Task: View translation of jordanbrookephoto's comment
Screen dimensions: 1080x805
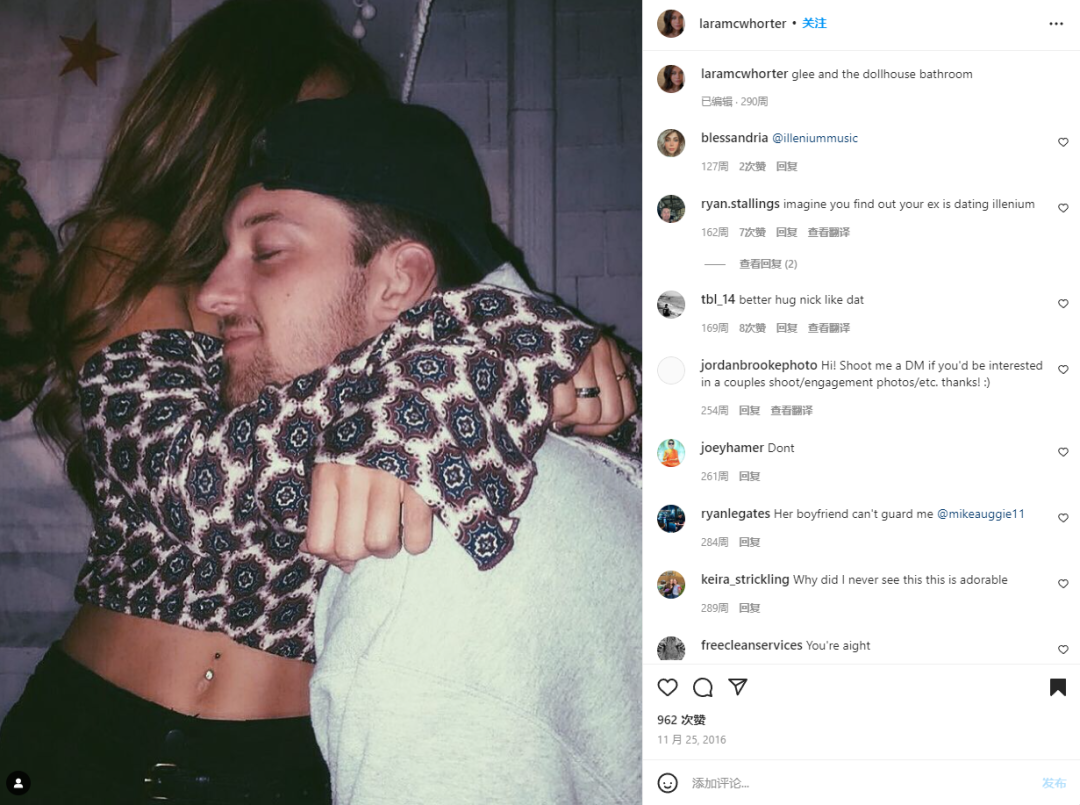Action: [791, 410]
